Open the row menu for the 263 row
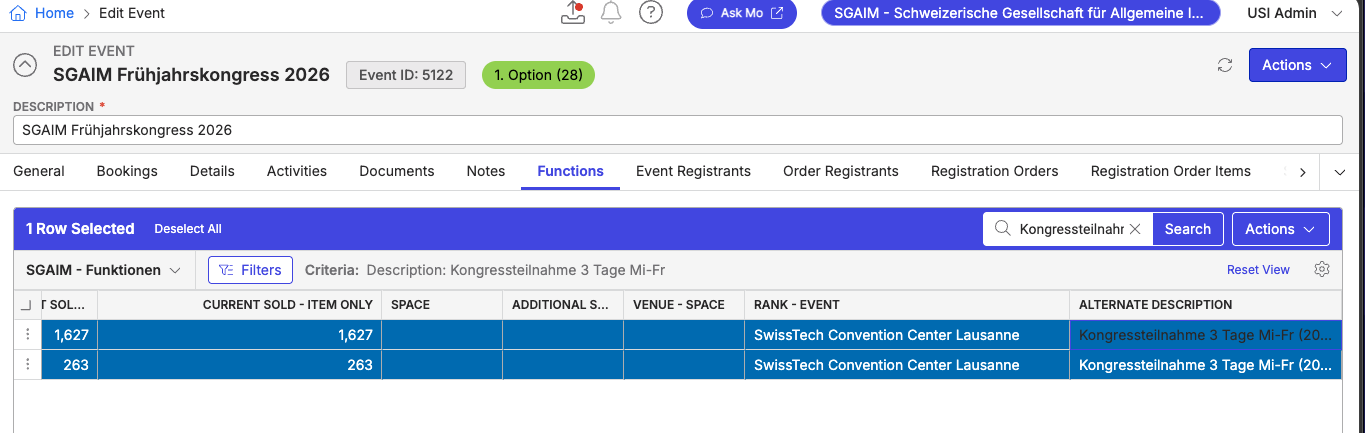The width and height of the screenshot is (1365, 433). [x=28, y=365]
